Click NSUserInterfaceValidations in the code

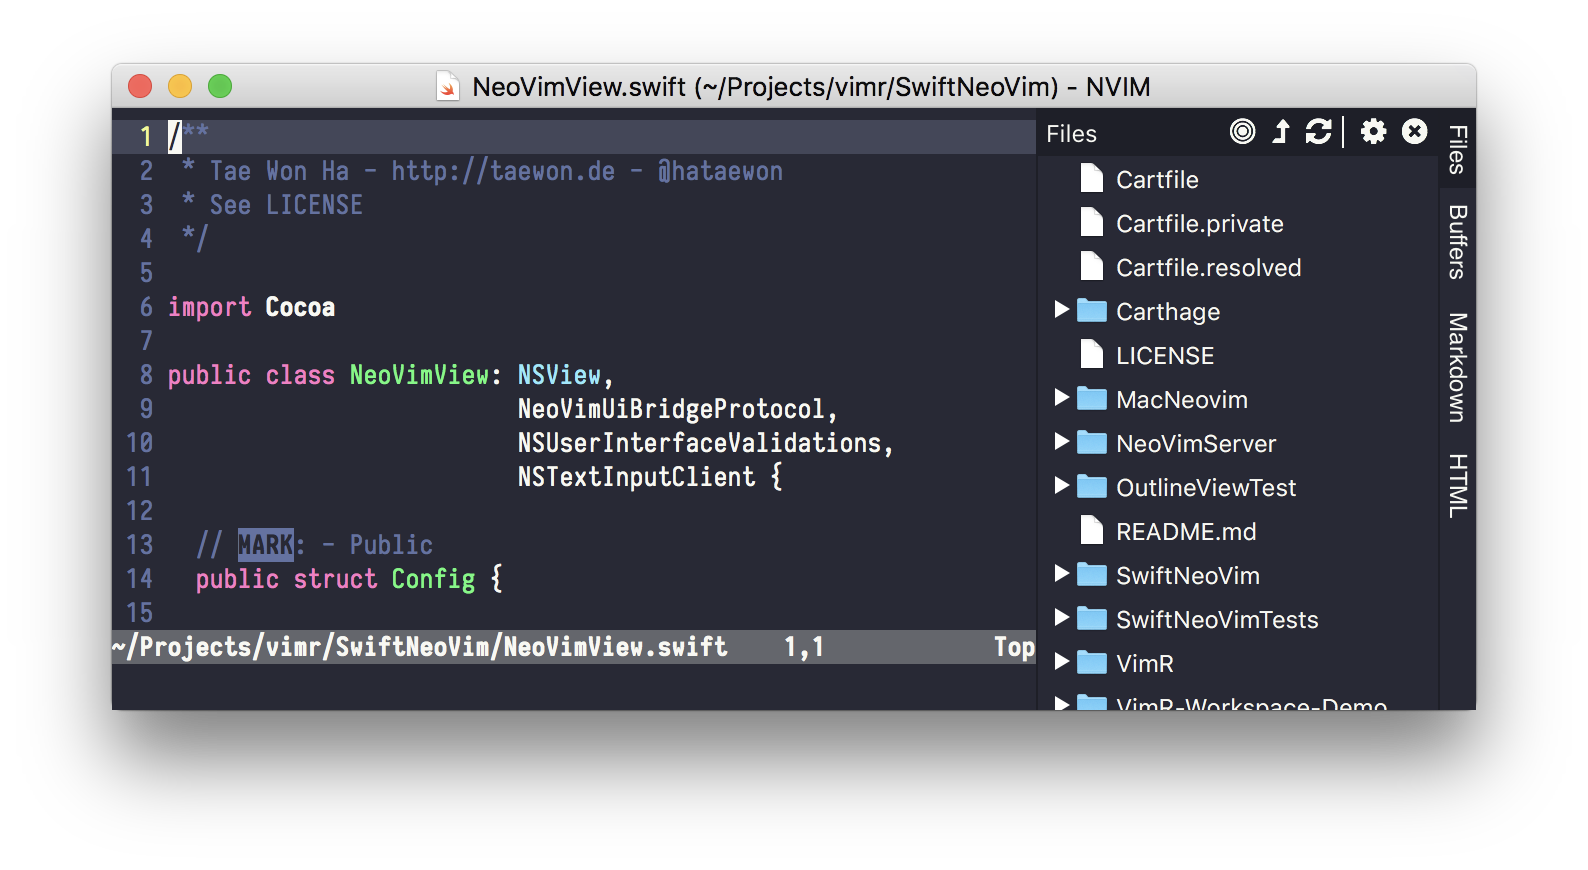click(699, 443)
